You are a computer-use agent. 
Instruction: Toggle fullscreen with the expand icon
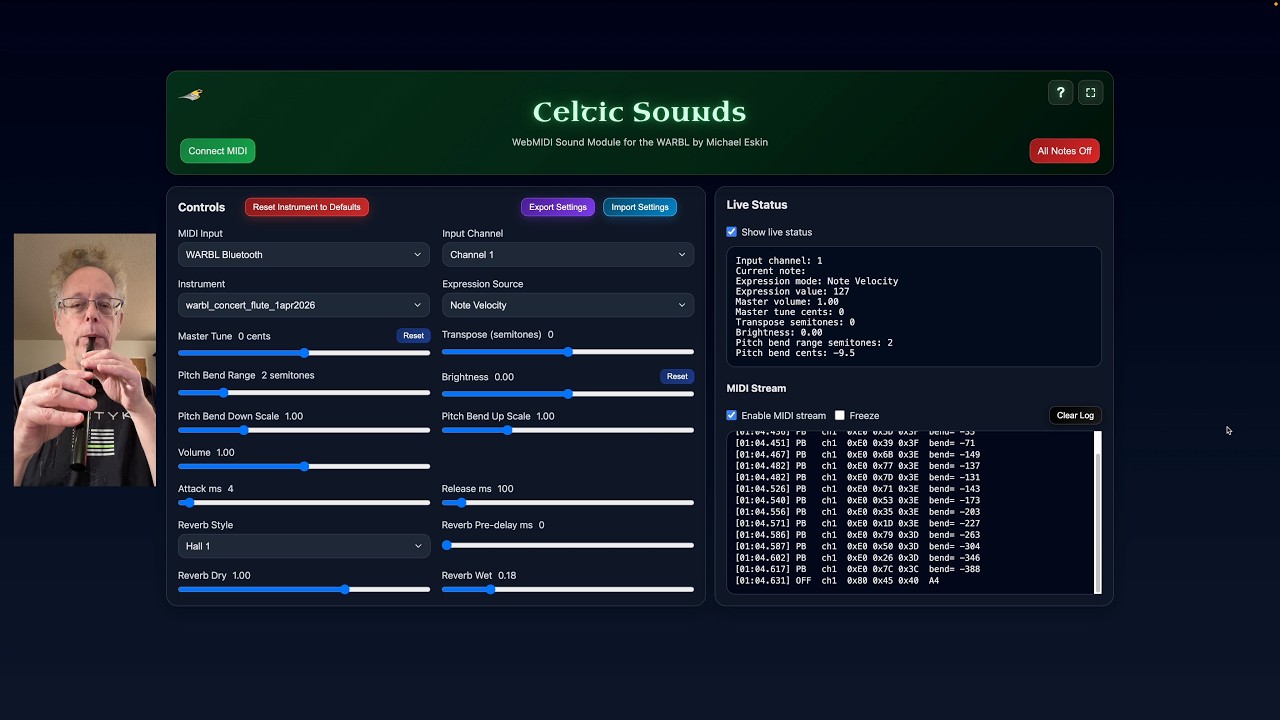(x=1090, y=93)
